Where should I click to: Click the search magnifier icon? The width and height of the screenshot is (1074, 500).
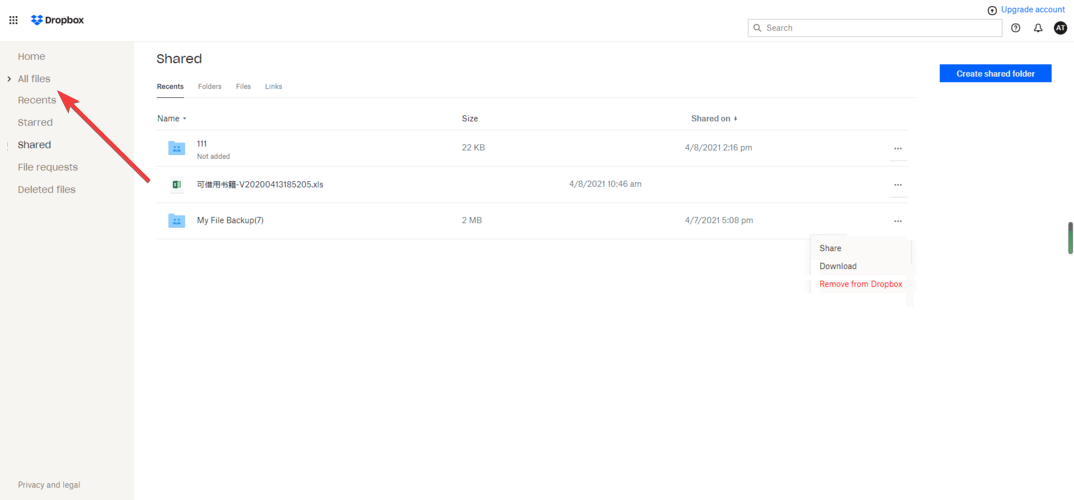pyautogui.click(x=757, y=28)
